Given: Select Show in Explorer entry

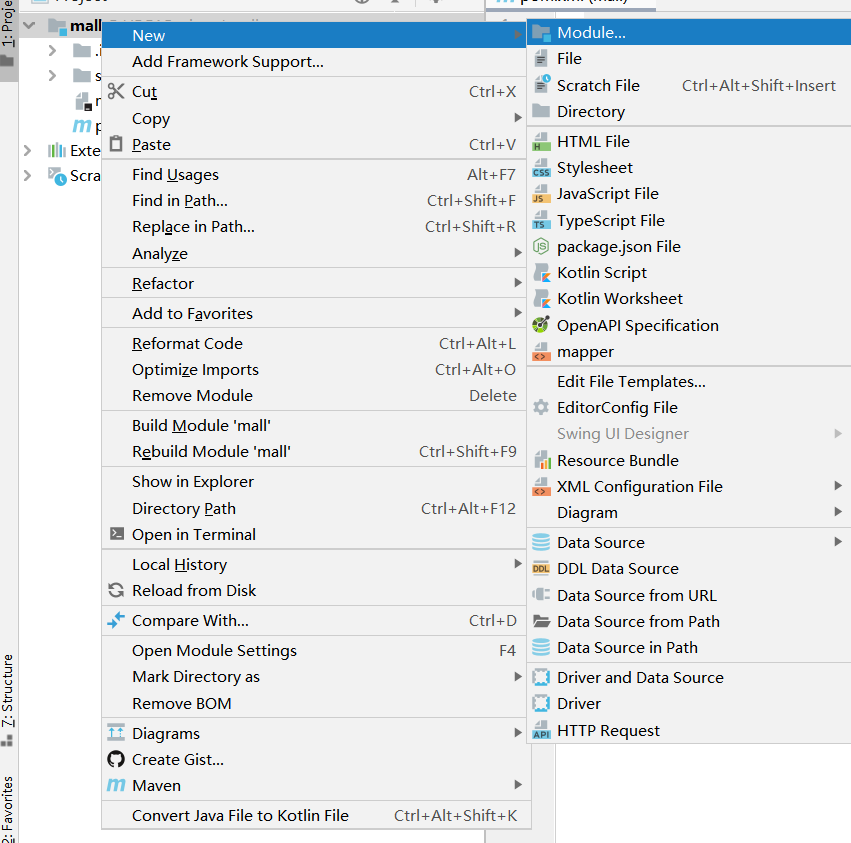Looking at the screenshot, I should click(314, 481).
